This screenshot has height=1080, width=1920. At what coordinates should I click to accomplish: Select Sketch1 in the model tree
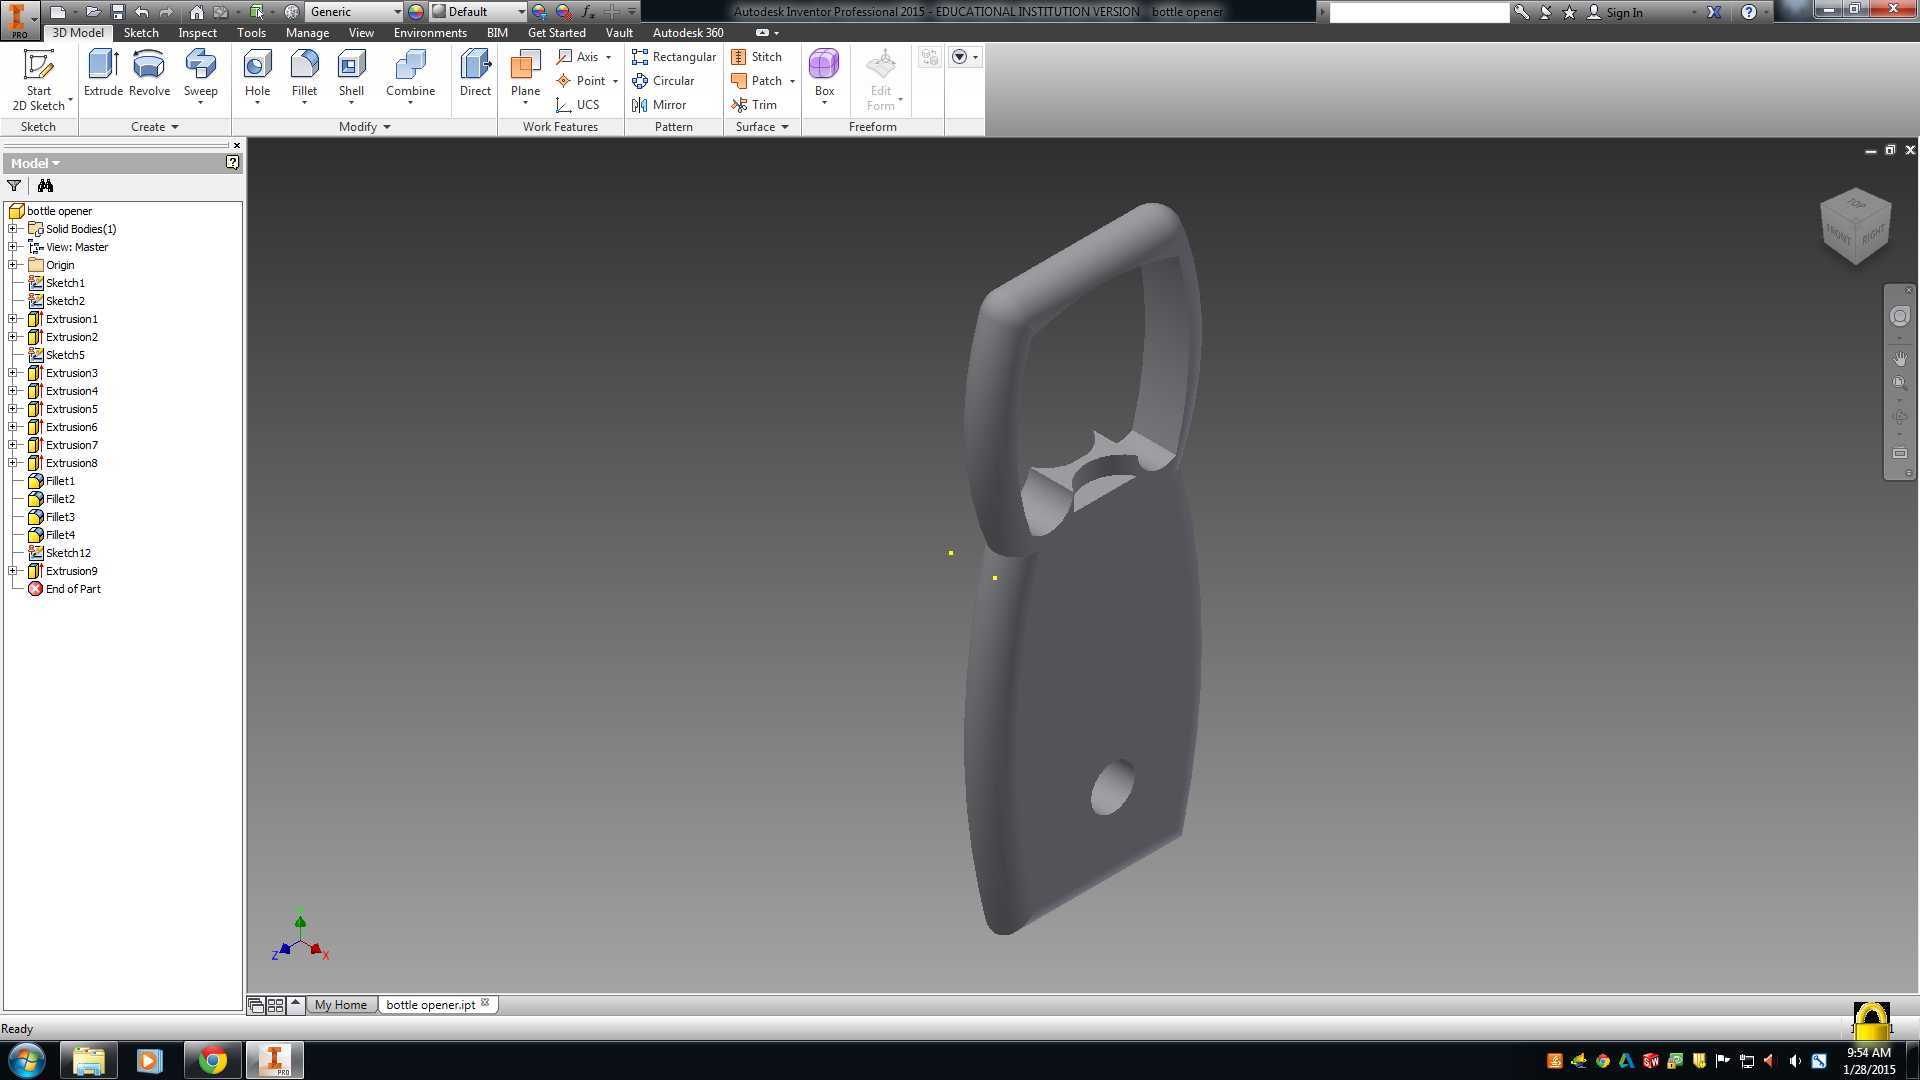pos(65,283)
